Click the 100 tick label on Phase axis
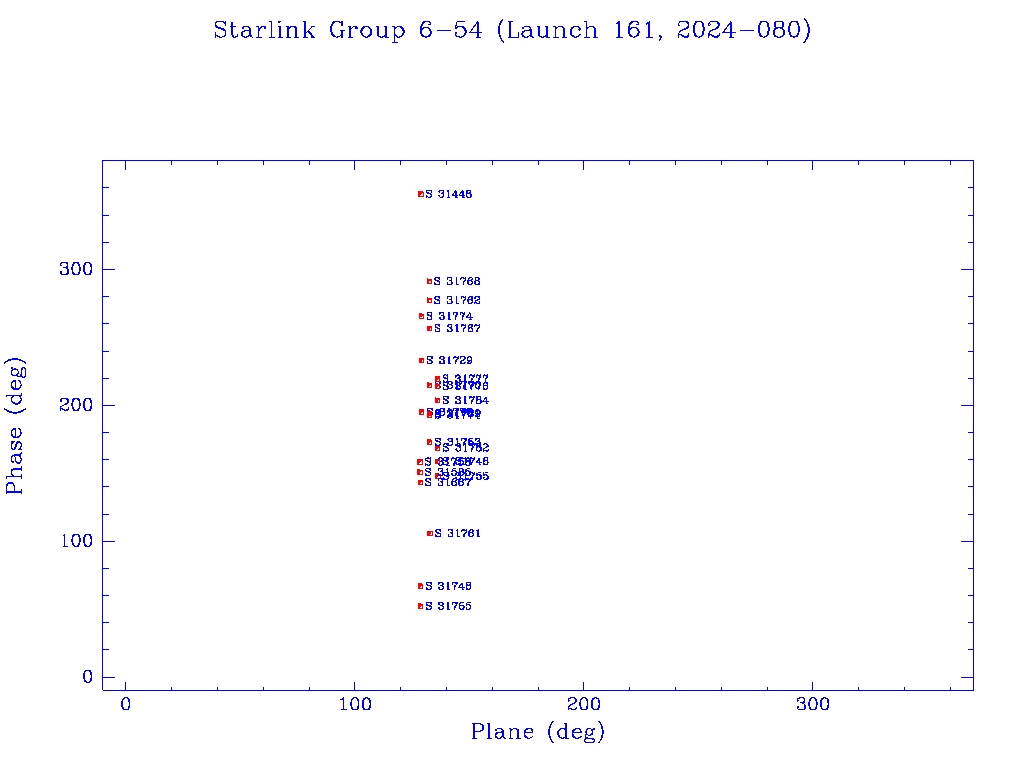Viewport: 1024px width, 768px height. coord(77,541)
